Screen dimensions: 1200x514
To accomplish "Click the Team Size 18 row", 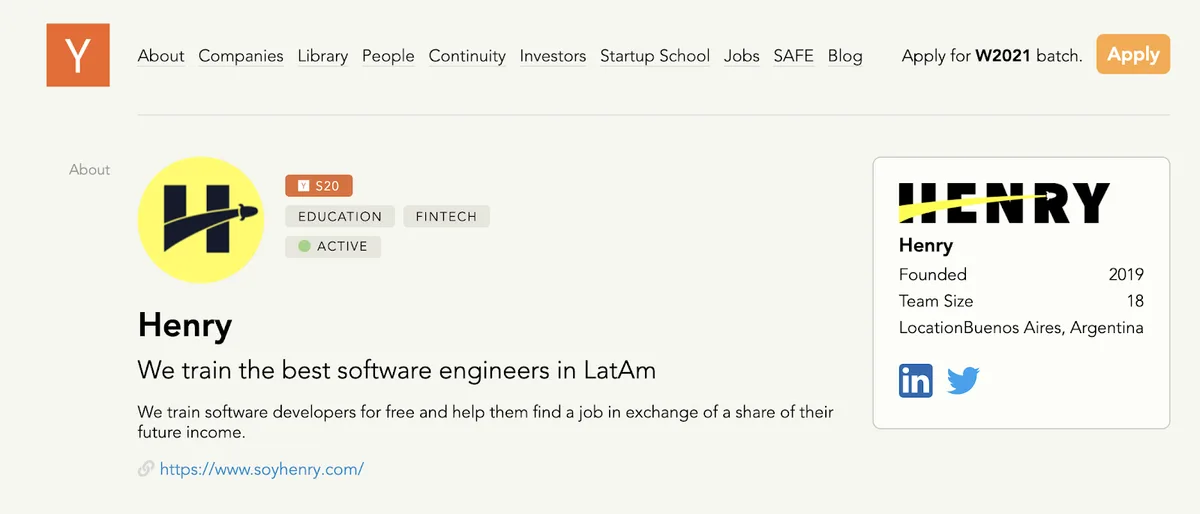I will click(1021, 301).
